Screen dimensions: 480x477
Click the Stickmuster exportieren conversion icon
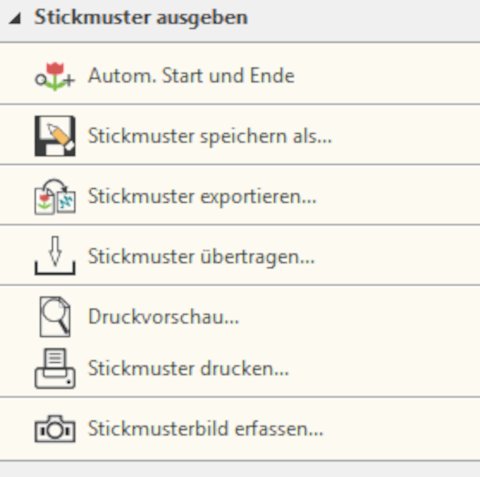point(55,196)
